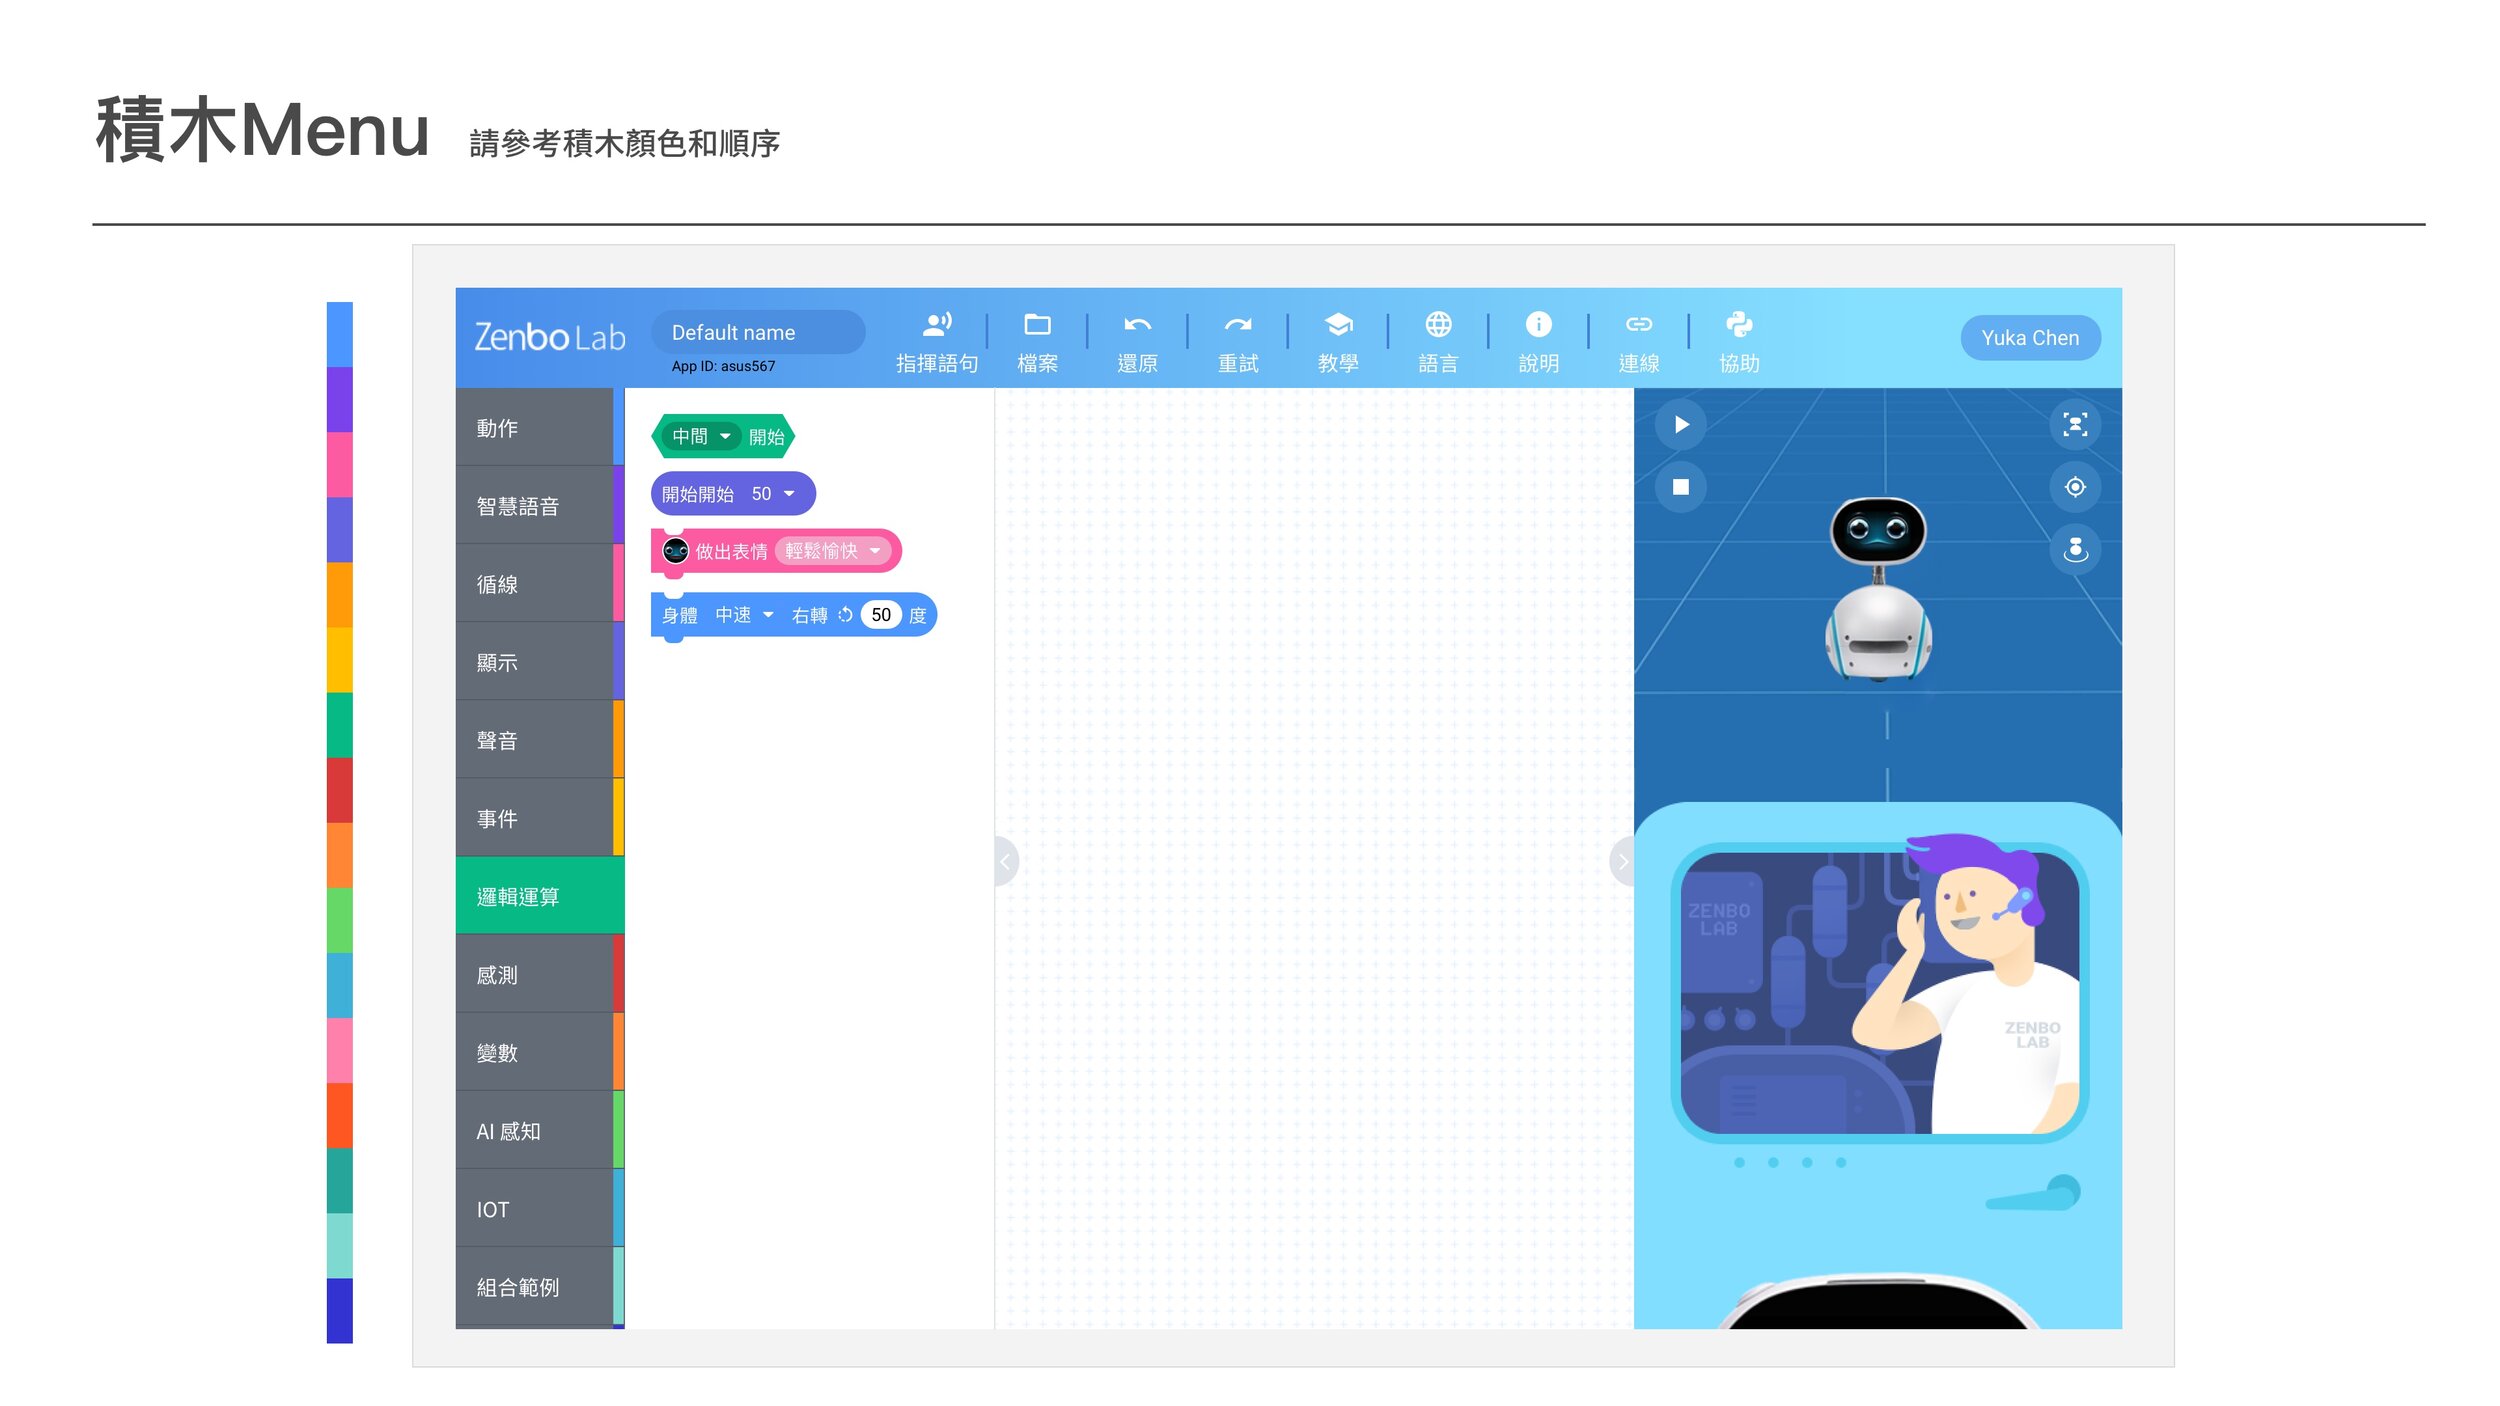Click the third tutorial carousel dot
Viewport: 2500px width, 1406px height.
[x=1807, y=1162]
